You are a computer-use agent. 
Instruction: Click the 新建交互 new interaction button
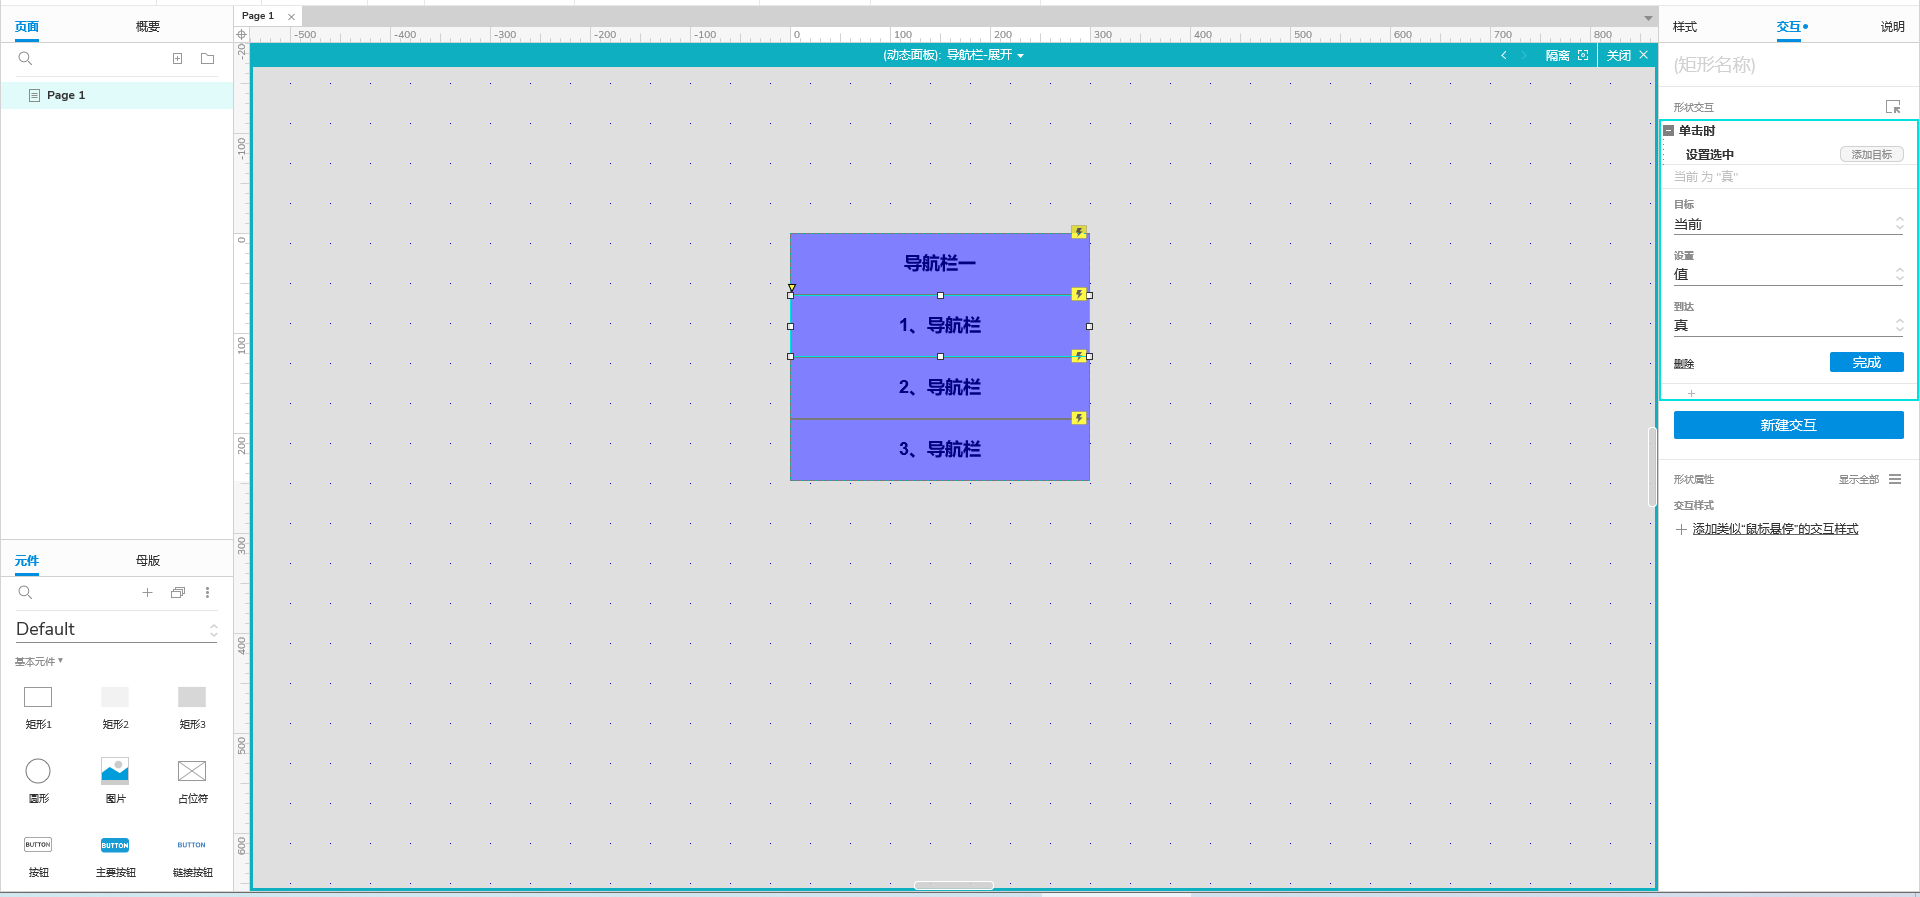tap(1788, 425)
